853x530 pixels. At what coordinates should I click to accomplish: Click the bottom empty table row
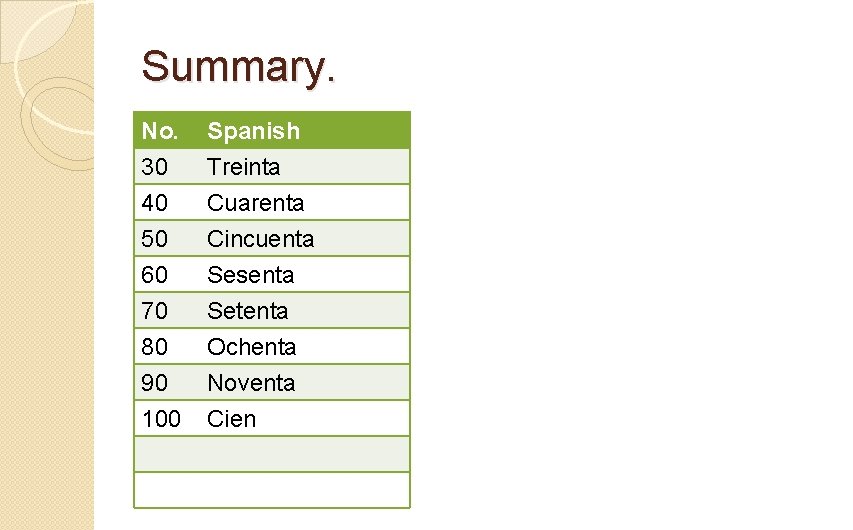click(x=272, y=490)
